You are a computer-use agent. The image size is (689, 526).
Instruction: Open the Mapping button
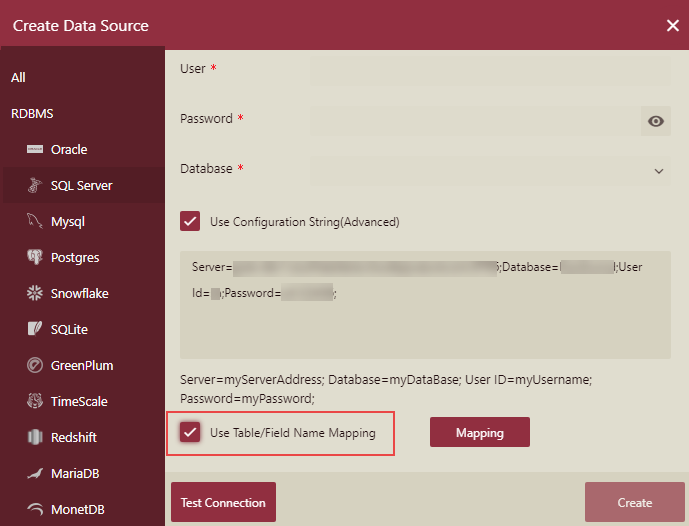[x=480, y=432]
